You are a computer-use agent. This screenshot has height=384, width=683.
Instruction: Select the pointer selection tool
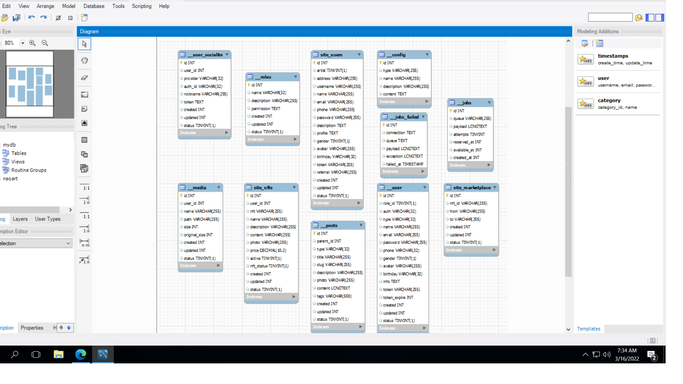coord(85,44)
